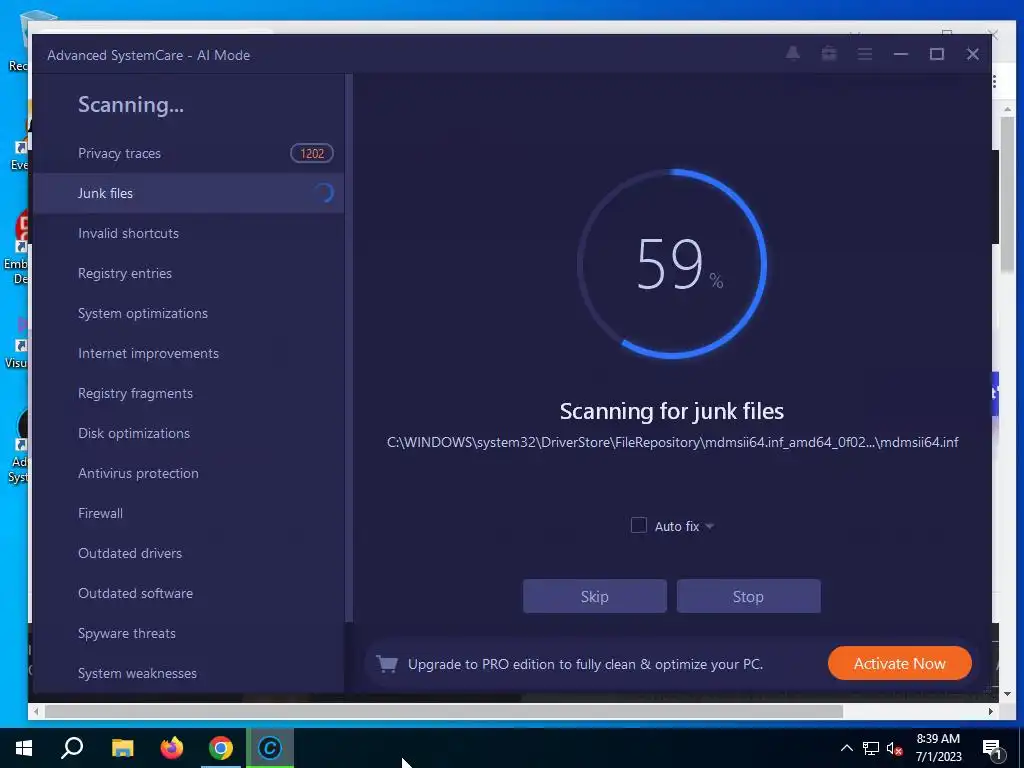The image size is (1024, 768).
Task: Click the Upgrade to PRO edition text
Action: click(x=585, y=664)
